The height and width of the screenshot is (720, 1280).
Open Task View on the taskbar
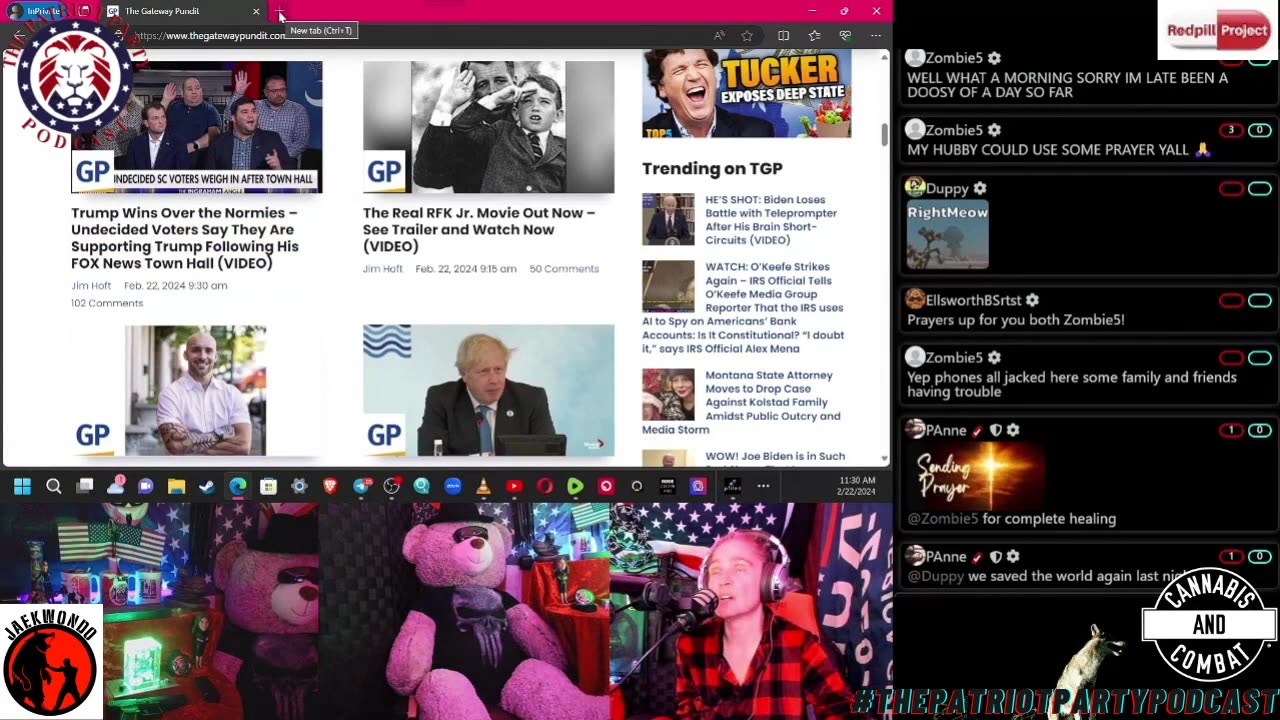pos(85,486)
